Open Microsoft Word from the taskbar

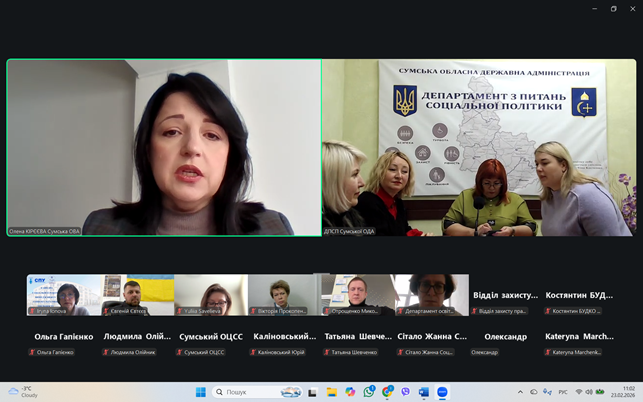coord(423,392)
